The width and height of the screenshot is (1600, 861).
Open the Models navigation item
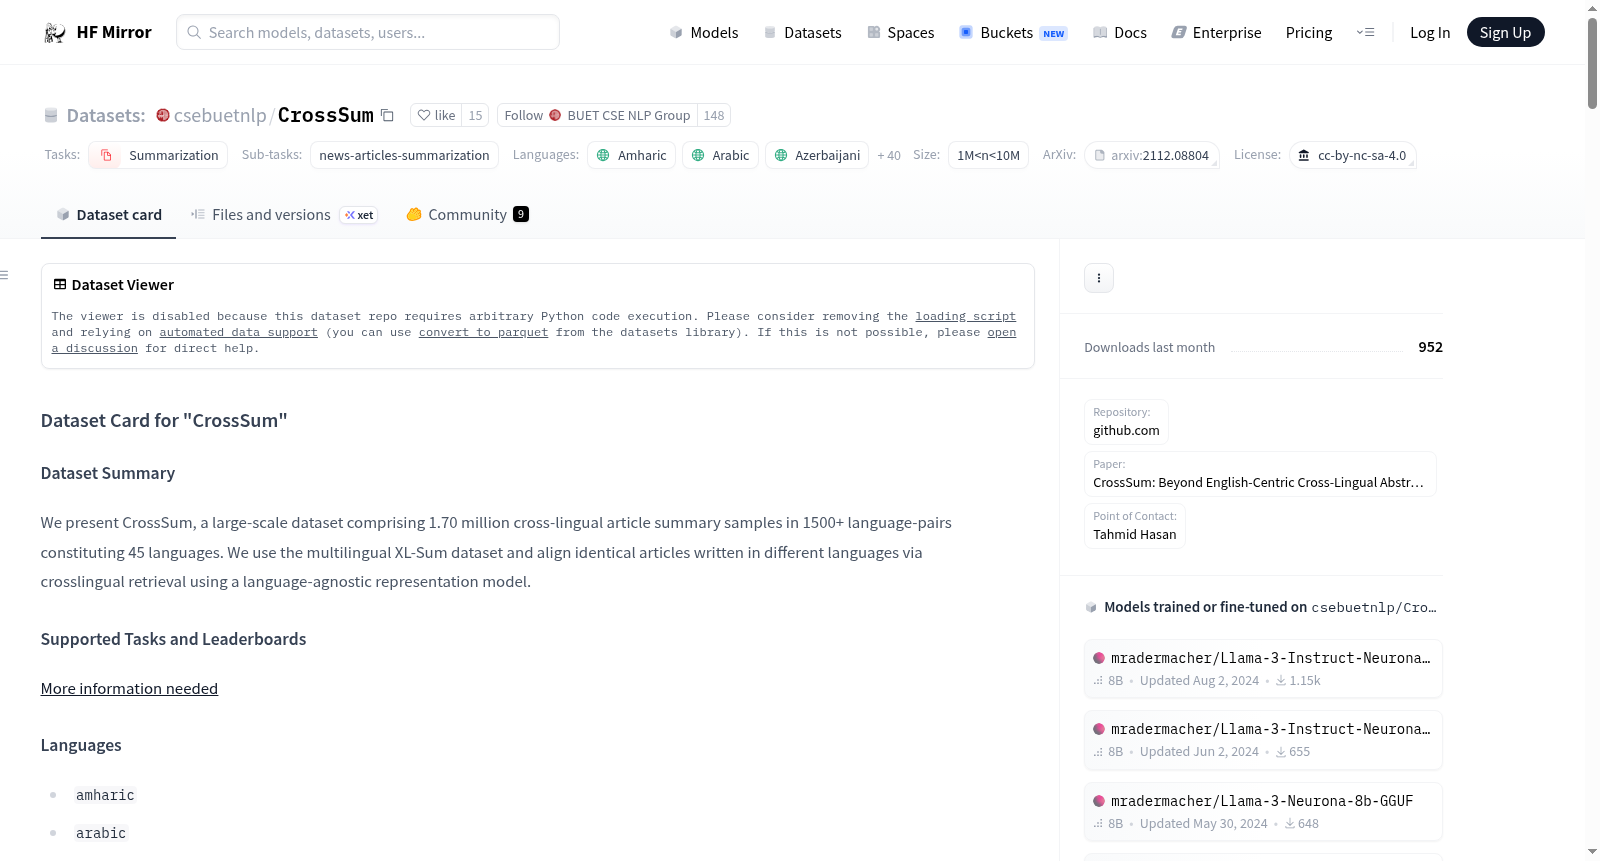pyautogui.click(x=704, y=33)
